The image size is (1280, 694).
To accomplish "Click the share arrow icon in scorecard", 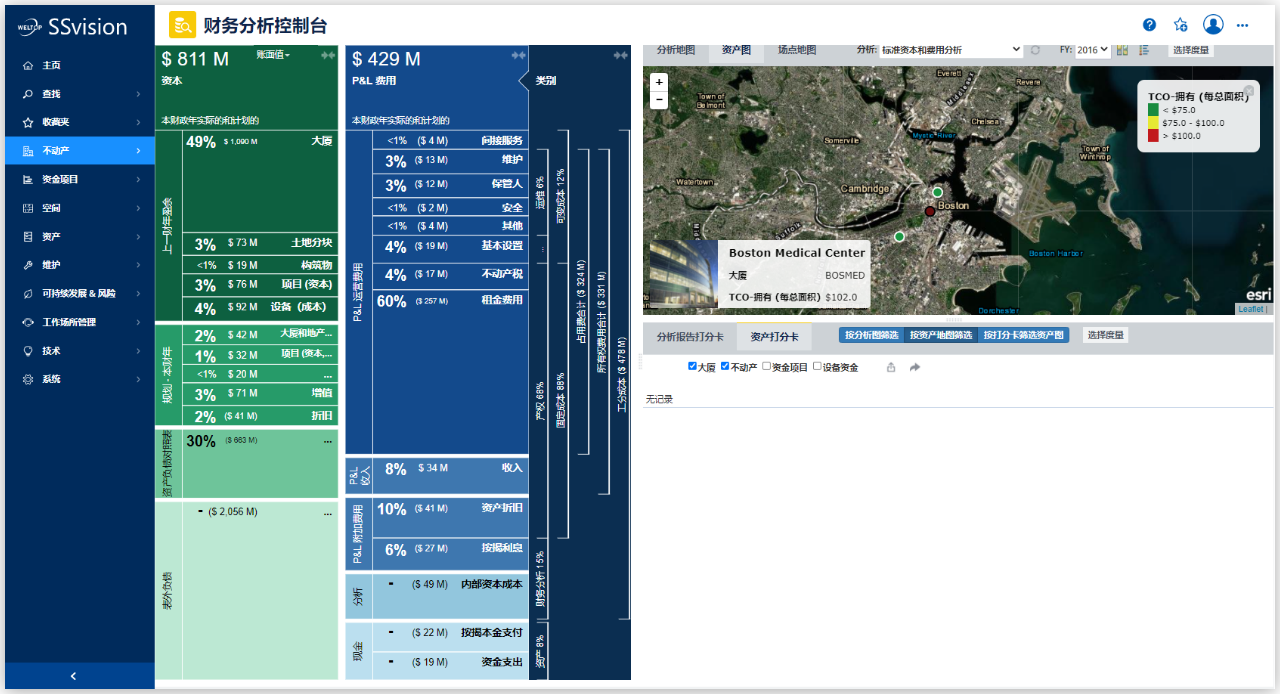I will [x=914, y=368].
